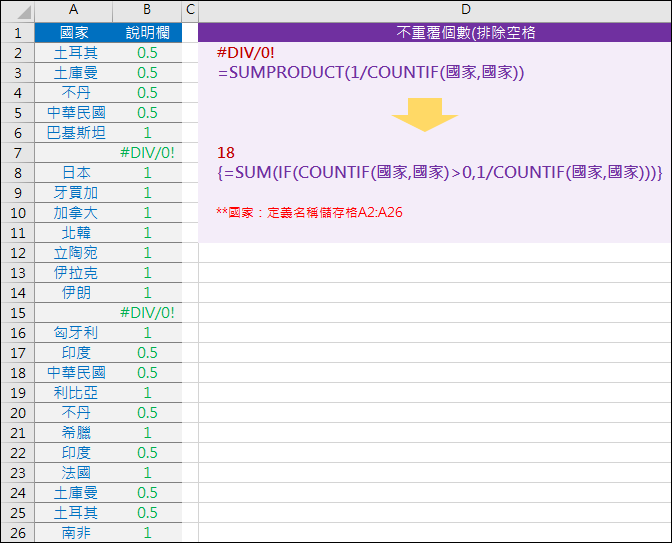Click the 0.5 value in row 2
The image size is (672, 543).
(147, 53)
